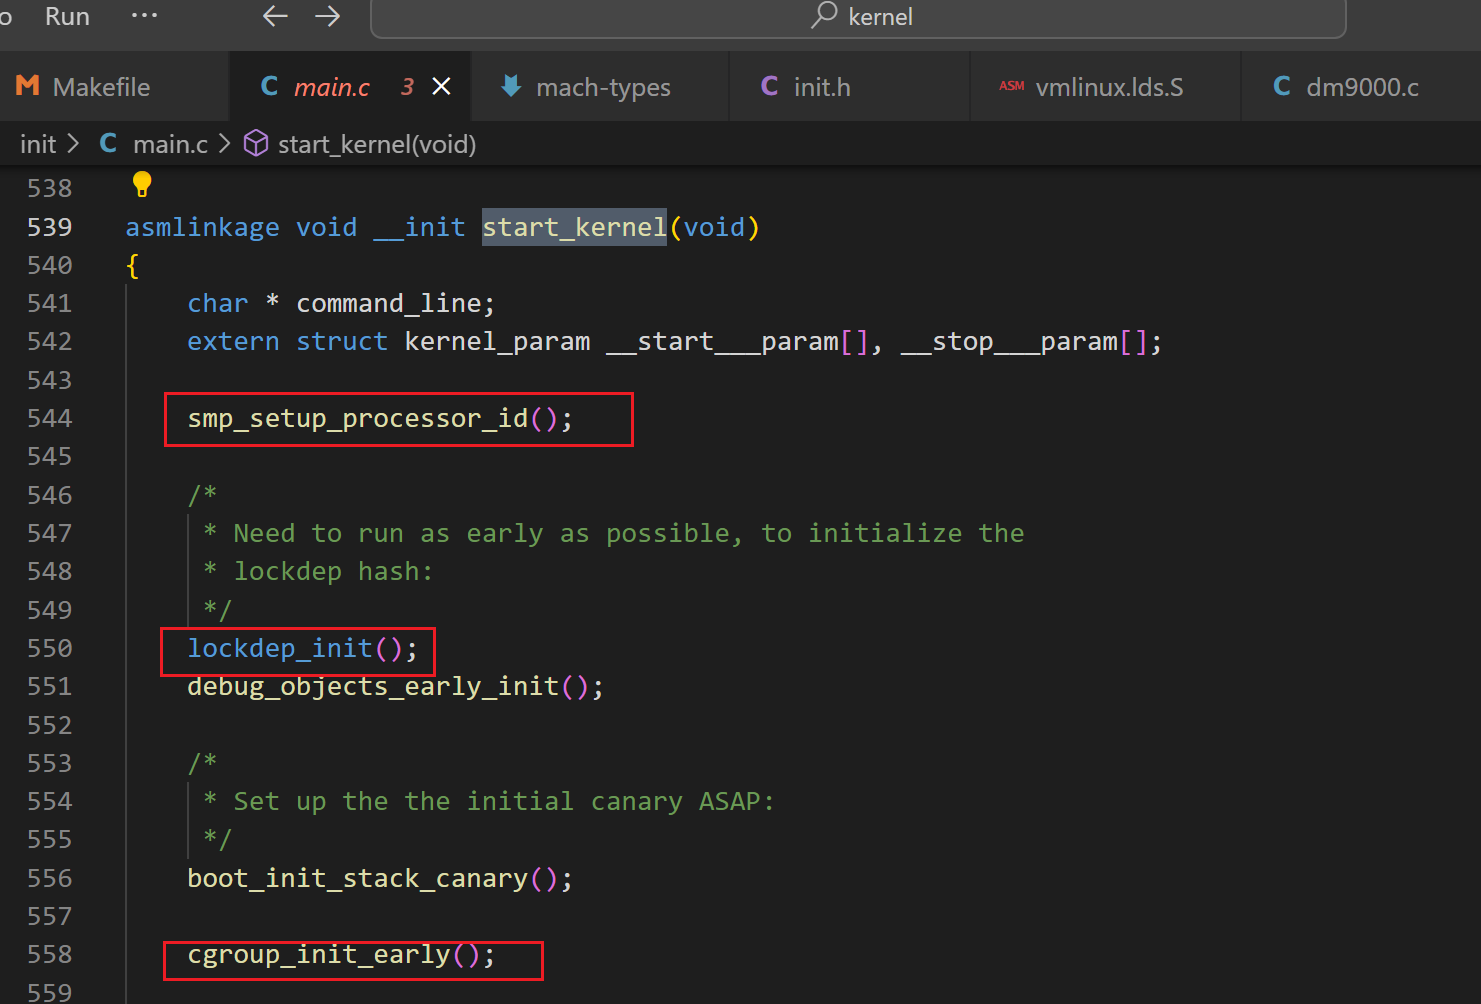Open the more menu items ellipsis

tap(144, 16)
